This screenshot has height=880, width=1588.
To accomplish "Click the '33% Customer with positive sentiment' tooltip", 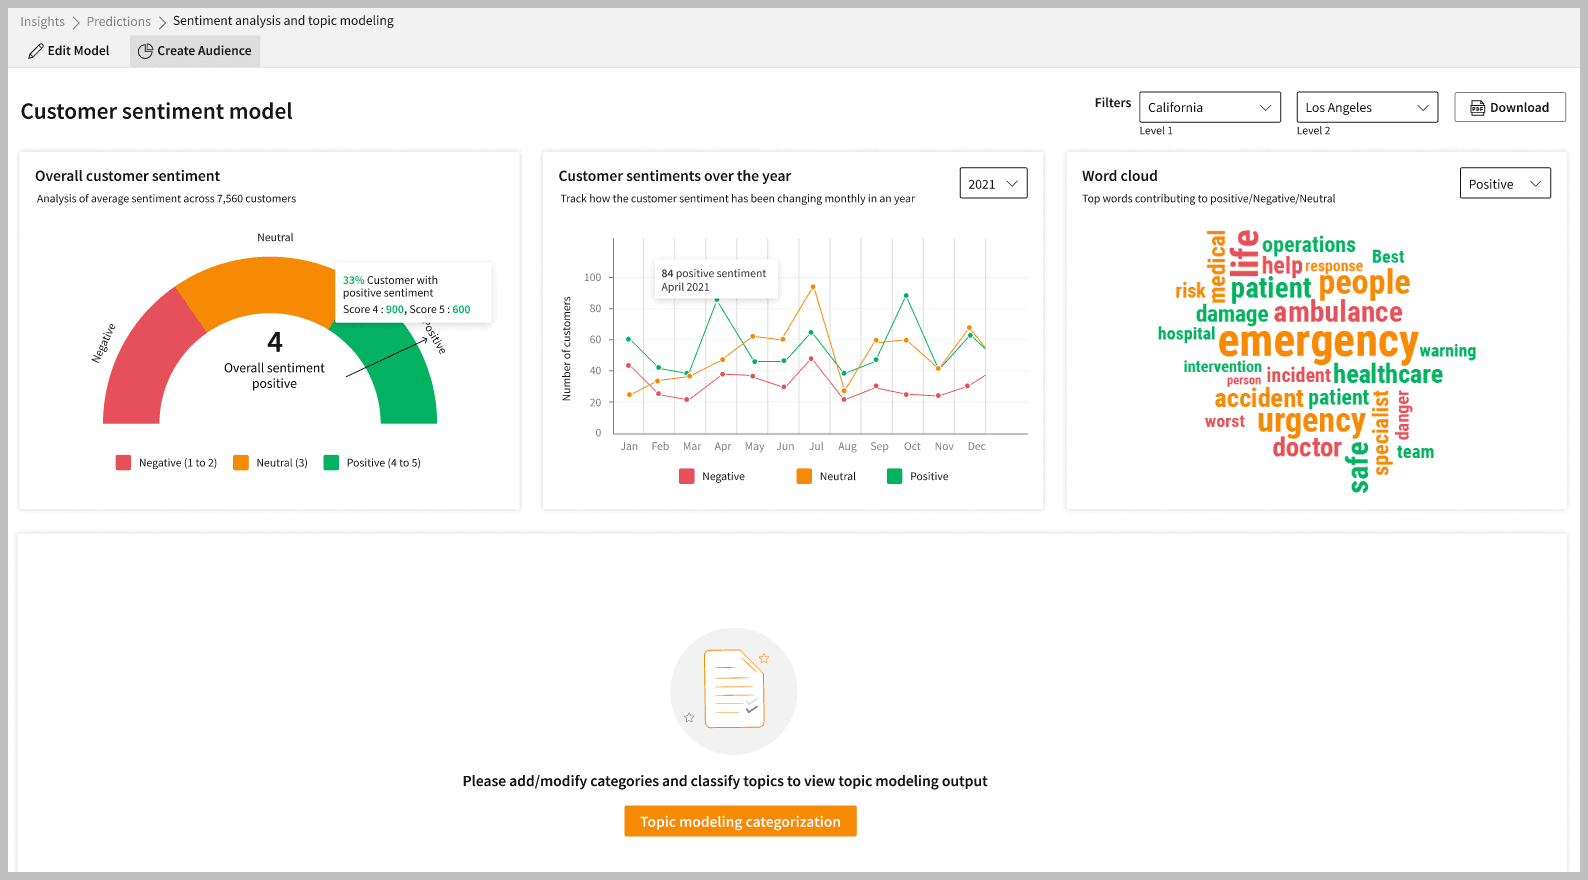I will coord(413,294).
